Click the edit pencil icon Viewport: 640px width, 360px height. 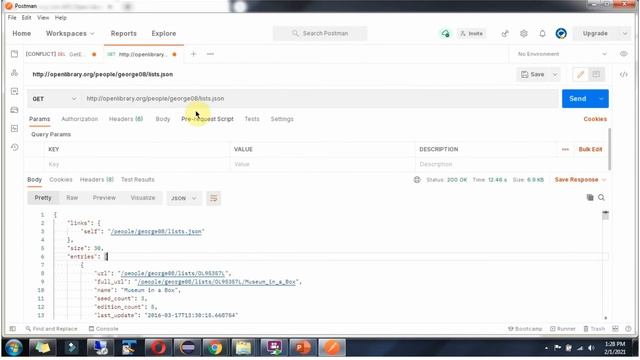pyautogui.click(x=580, y=74)
